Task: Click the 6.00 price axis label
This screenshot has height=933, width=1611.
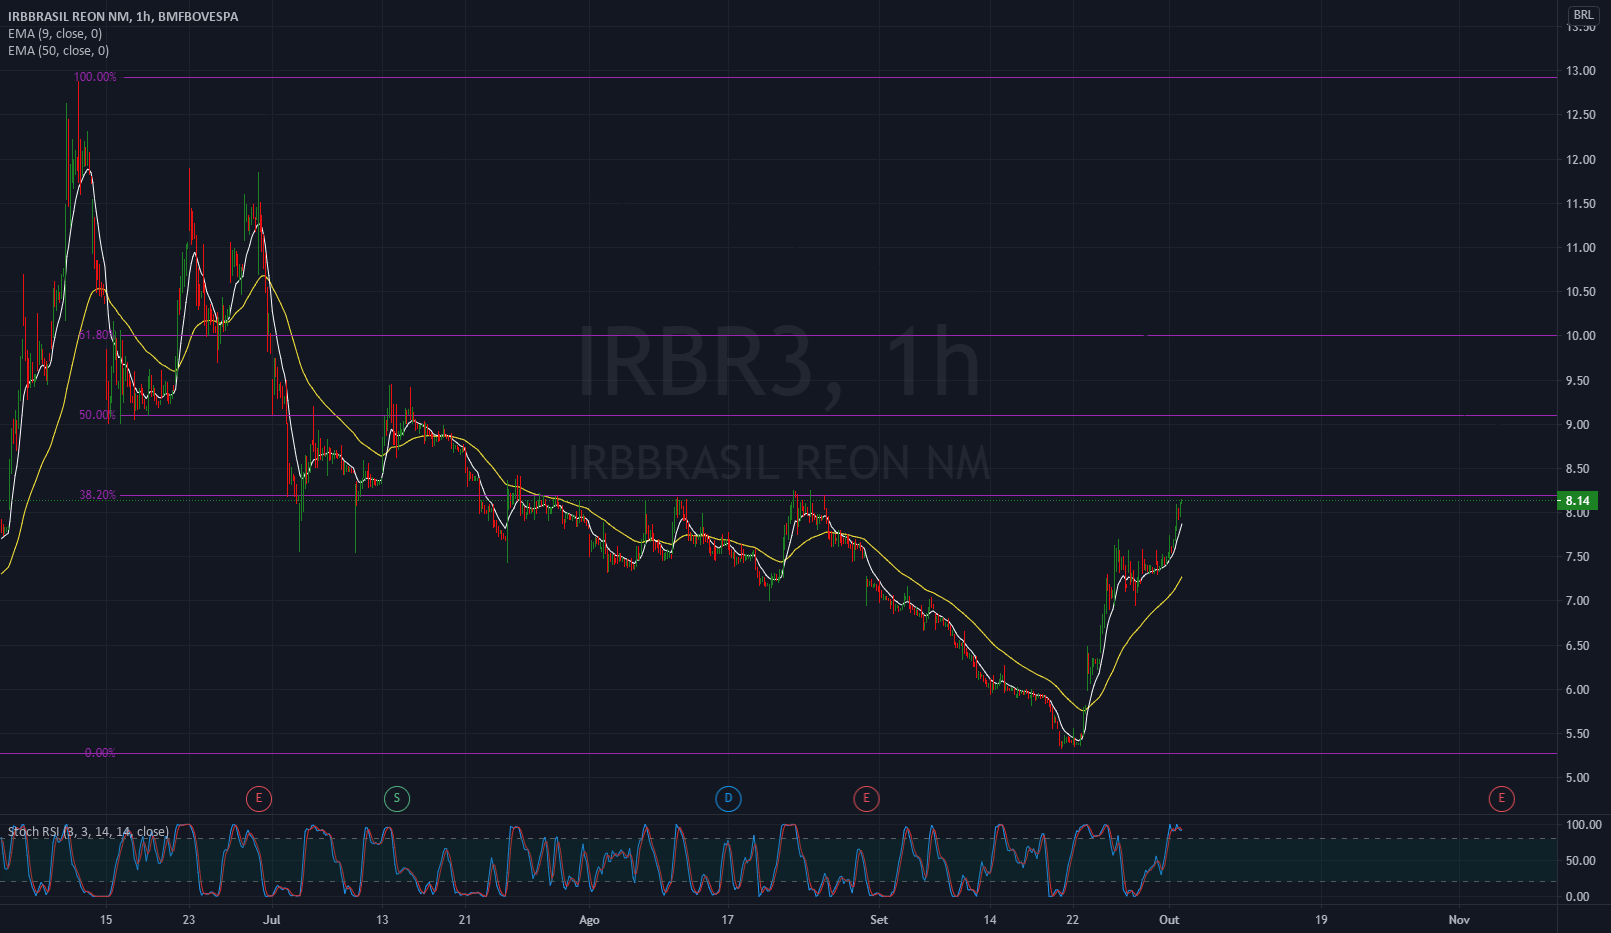Action: 1578,690
